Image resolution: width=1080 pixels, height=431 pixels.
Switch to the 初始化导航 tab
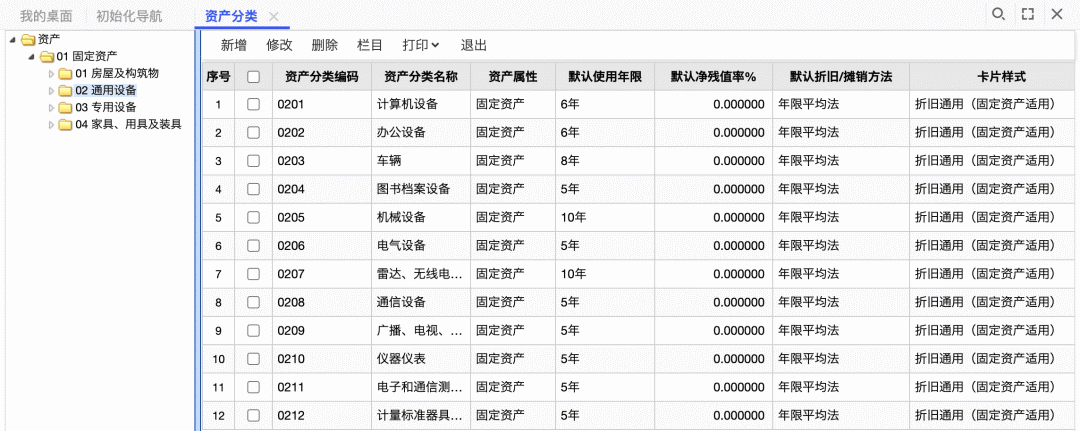coord(129,15)
